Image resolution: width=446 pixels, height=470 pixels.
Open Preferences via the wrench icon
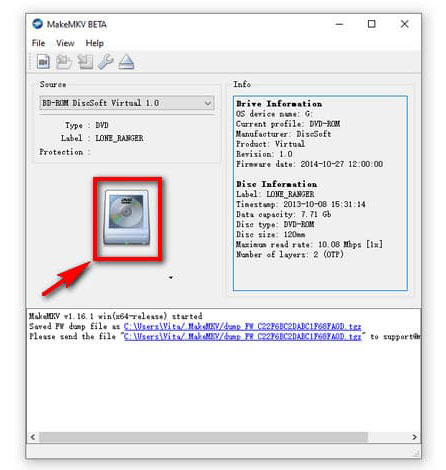click(x=106, y=62)
